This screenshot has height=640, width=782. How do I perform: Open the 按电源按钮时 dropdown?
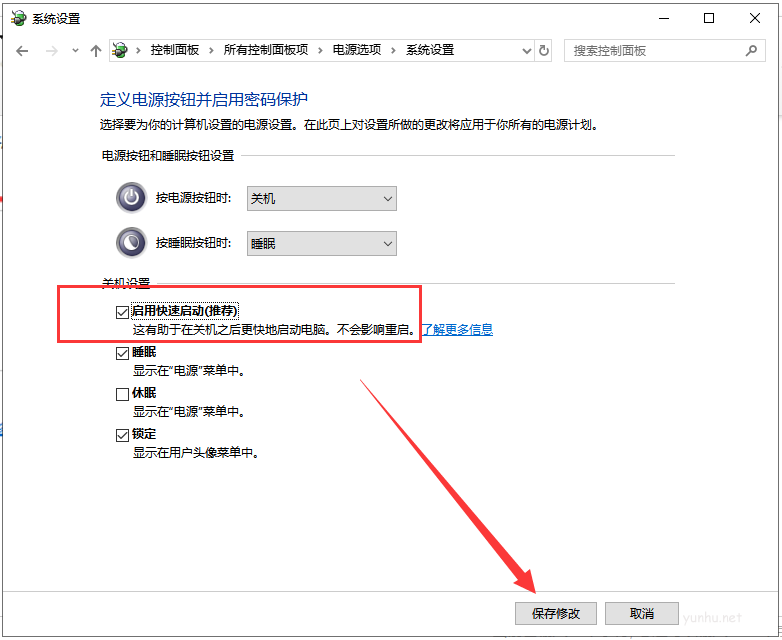click(322, 199)
